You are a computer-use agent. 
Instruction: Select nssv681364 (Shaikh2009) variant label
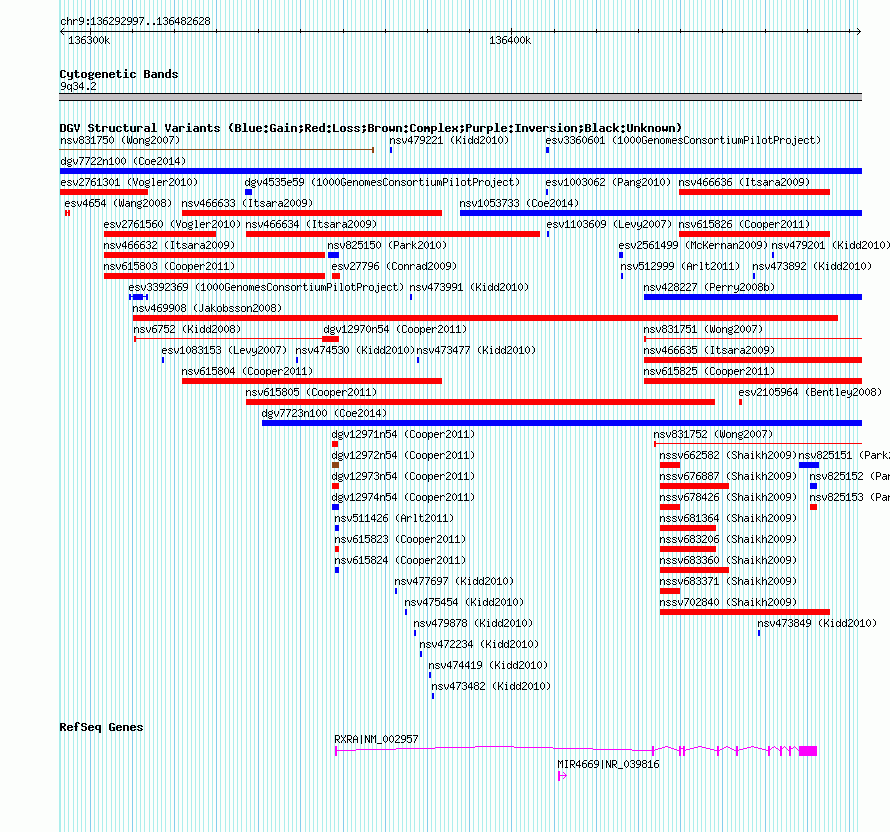728,518
